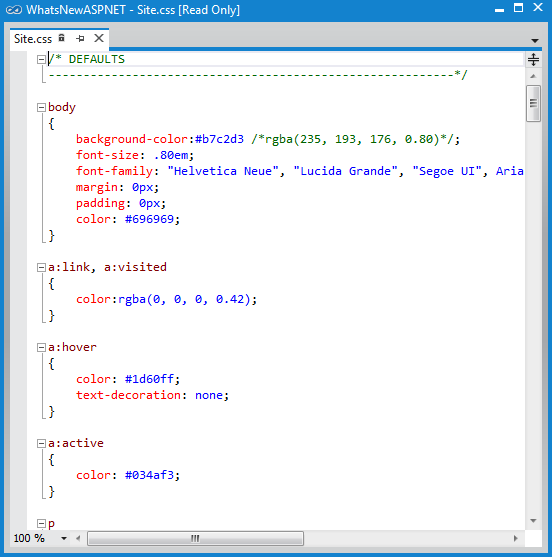The width and height of the screenshot is (552, 557).
Task: Collapse the a:hover rule
Action: [41, 347]
